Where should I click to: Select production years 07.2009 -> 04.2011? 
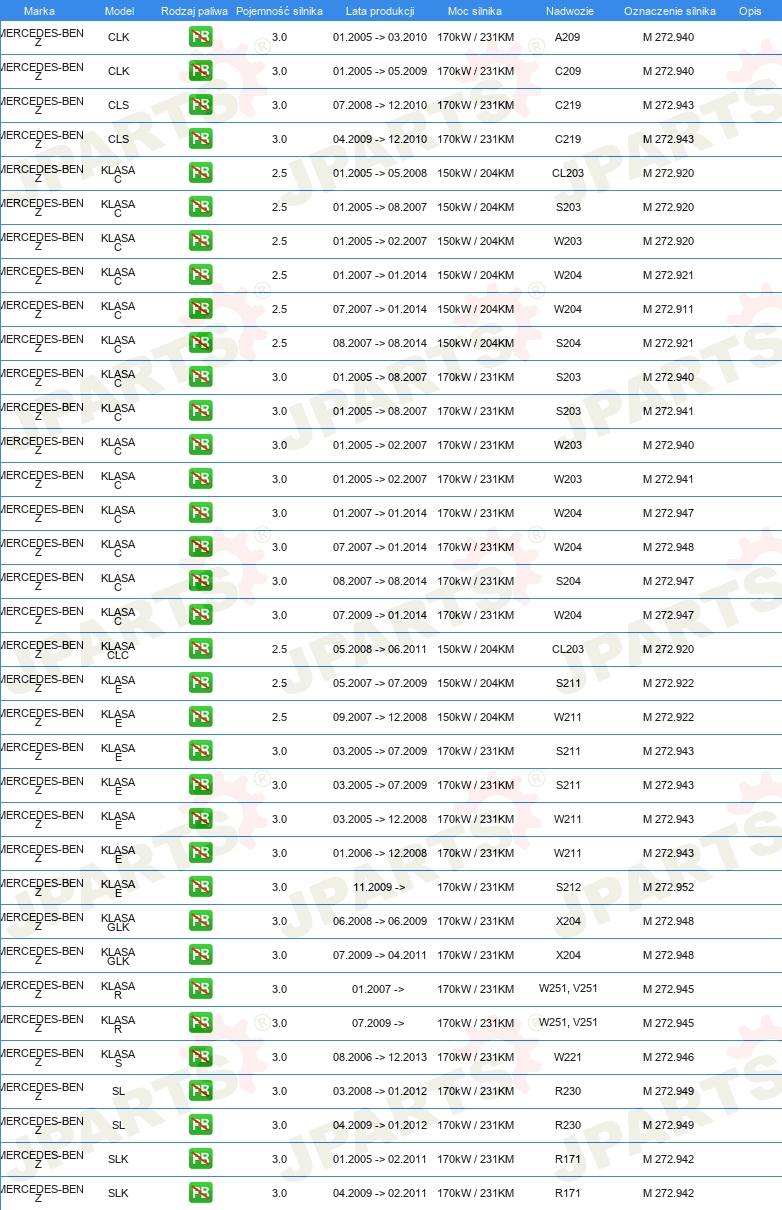[380, 956]
